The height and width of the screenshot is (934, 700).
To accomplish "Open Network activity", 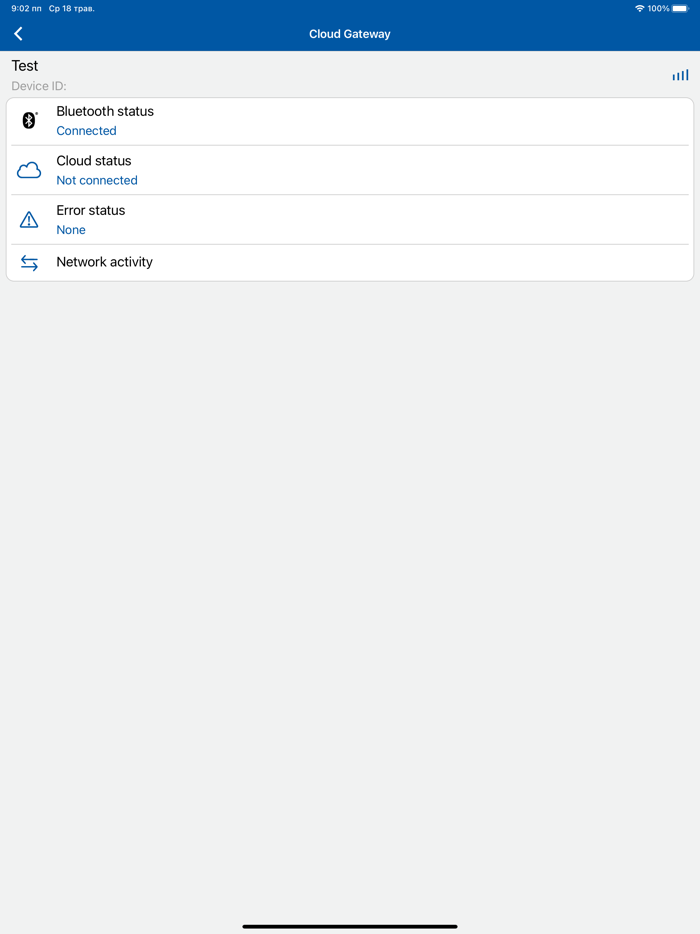I will click(105, 262).
